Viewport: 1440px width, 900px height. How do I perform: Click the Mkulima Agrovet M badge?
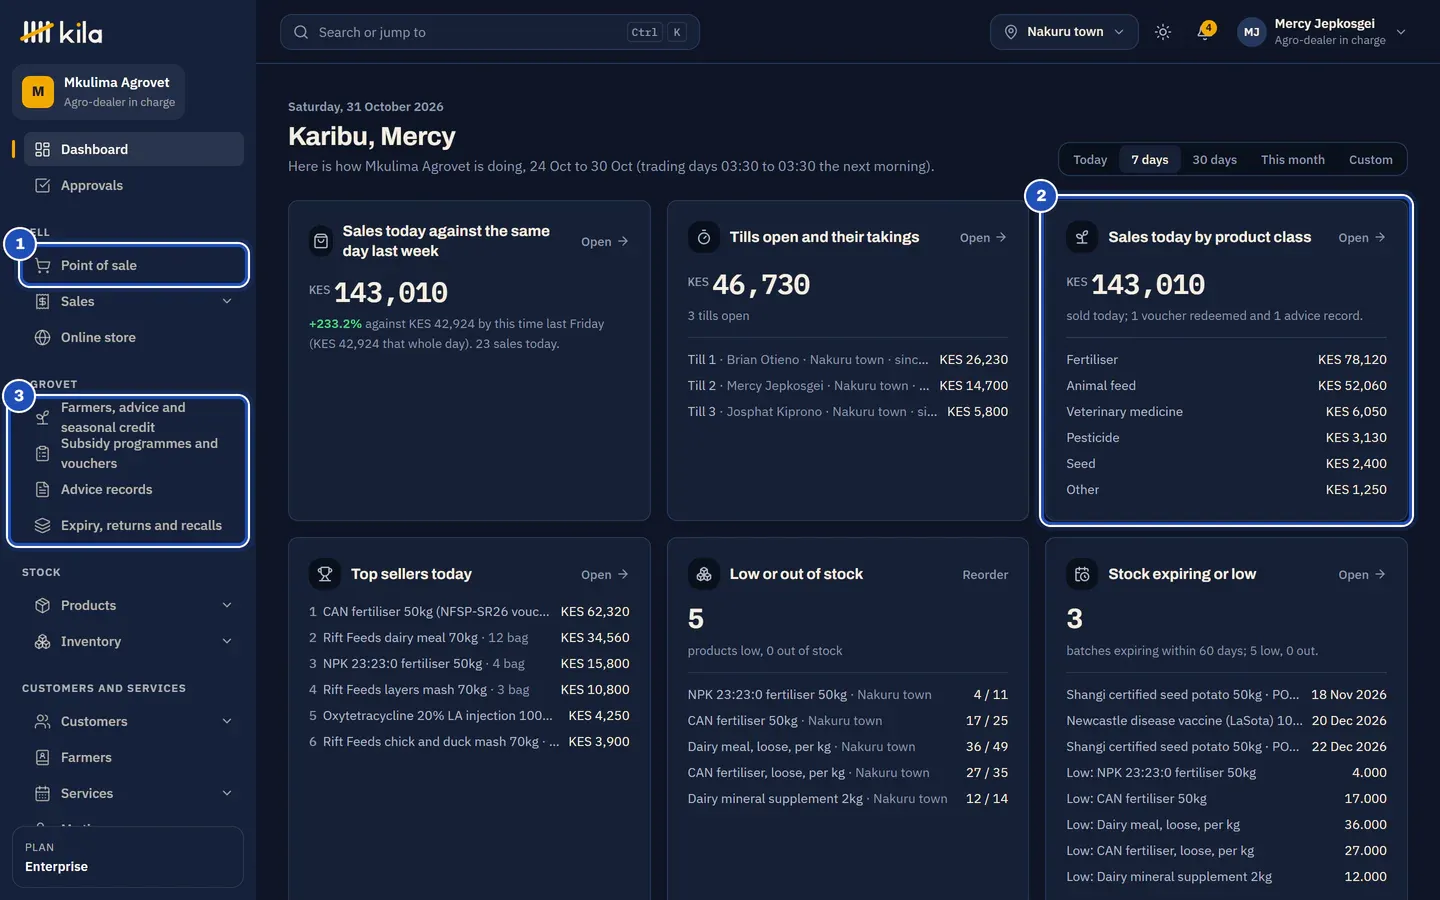point(38,92)
